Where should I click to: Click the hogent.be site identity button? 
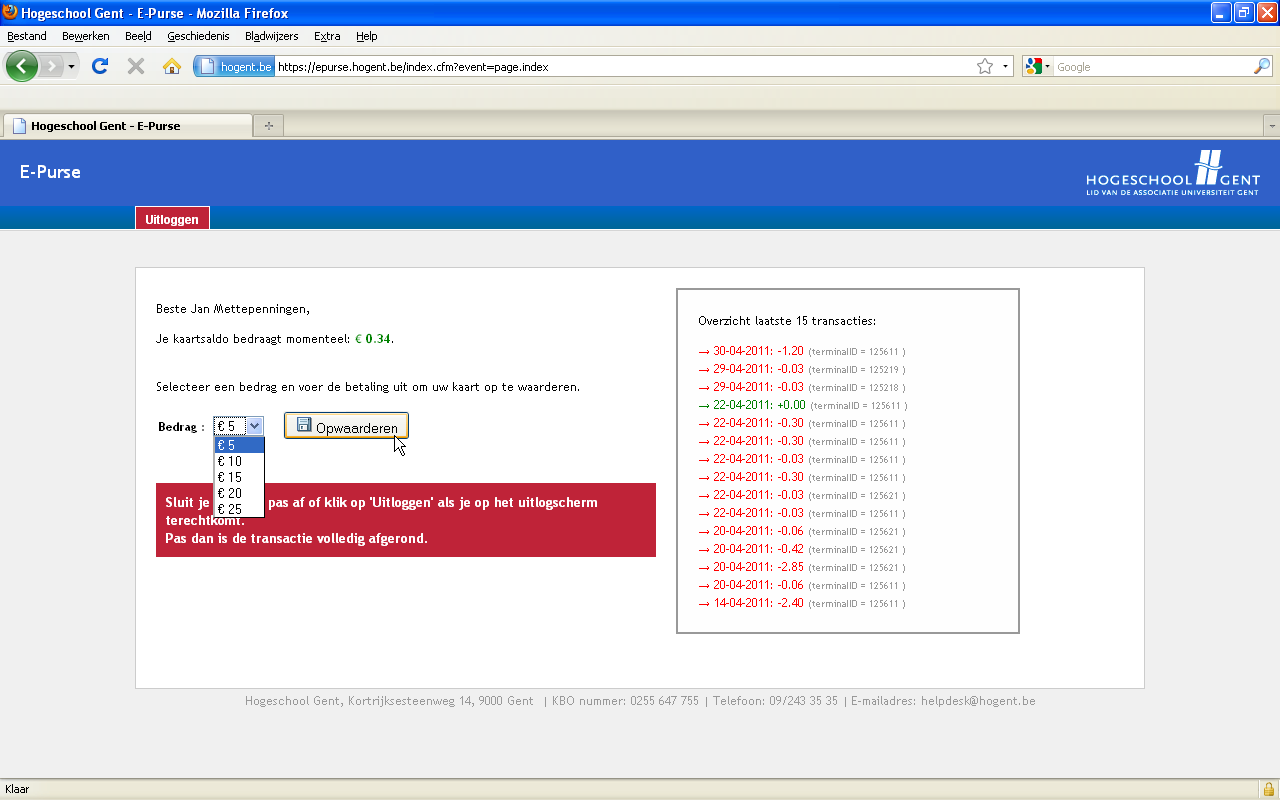click(234, 67)
